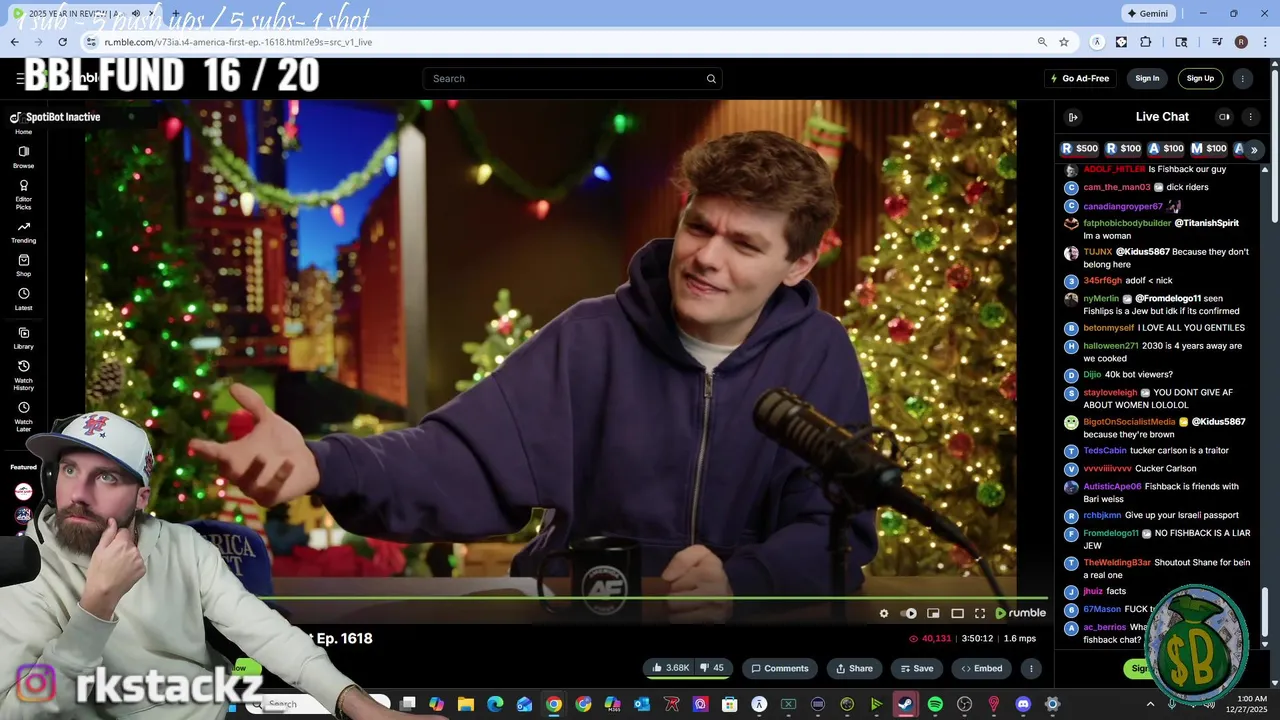Share this video

coord(854,668)
